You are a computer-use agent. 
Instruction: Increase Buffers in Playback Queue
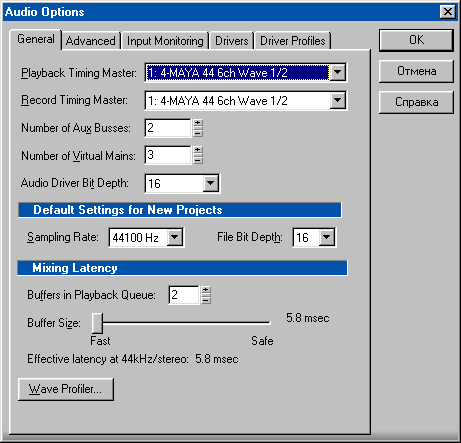coord(206,290)
